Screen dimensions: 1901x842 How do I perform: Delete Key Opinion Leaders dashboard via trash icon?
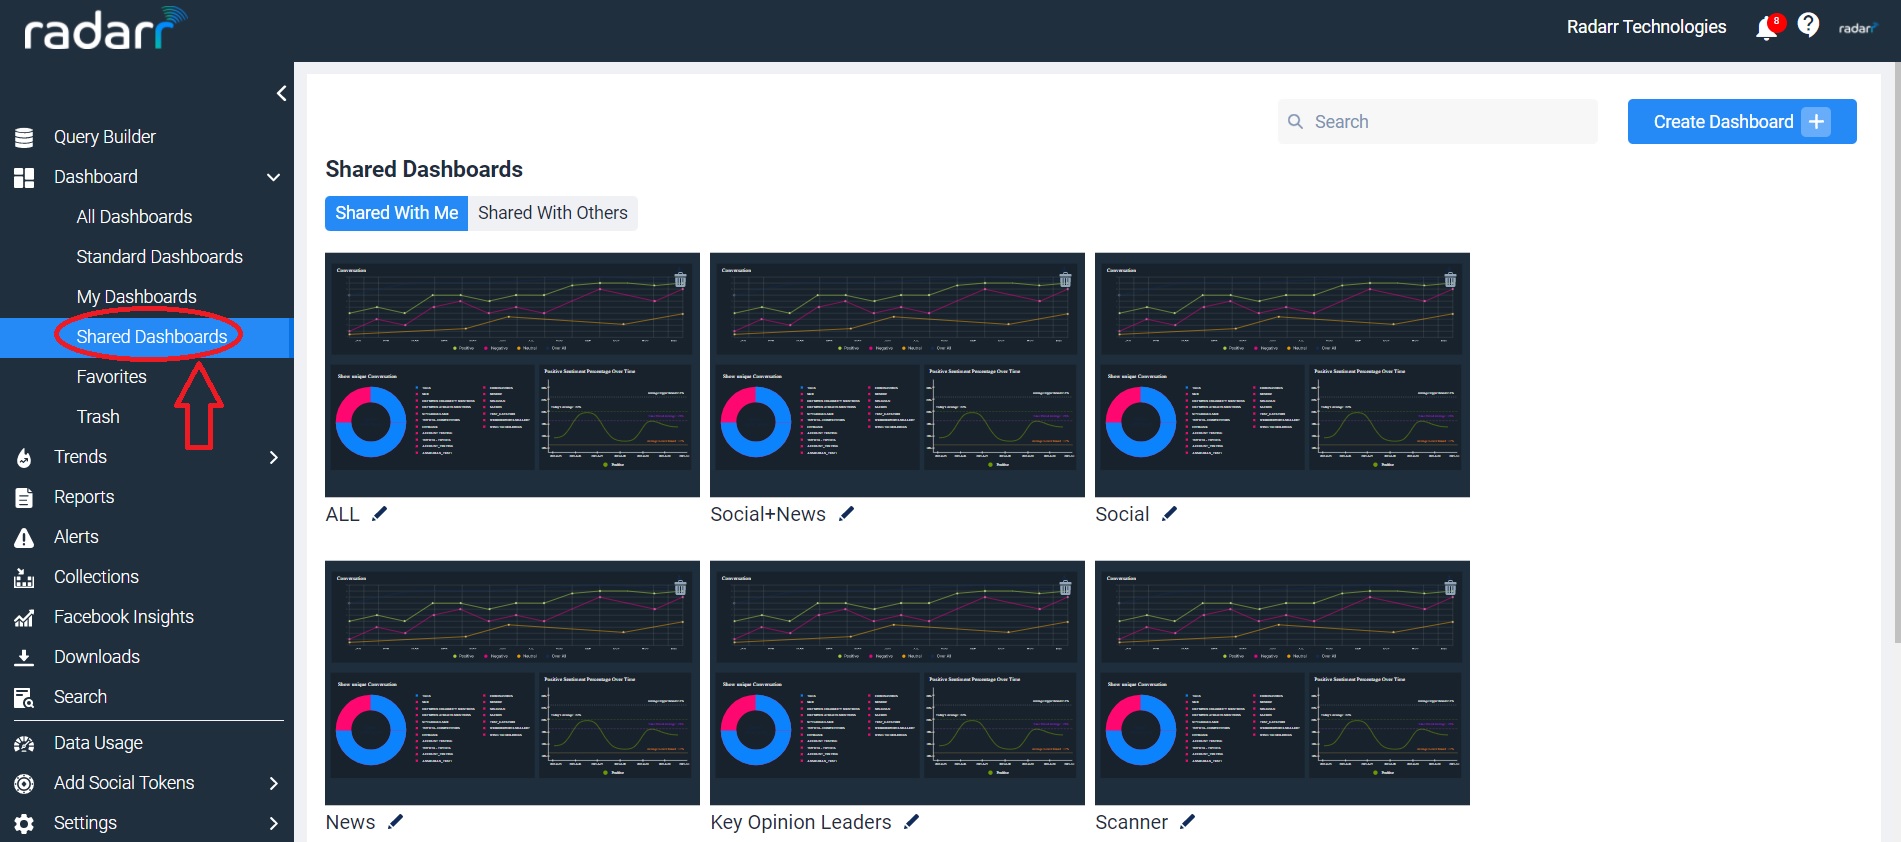click(1065, 588)
